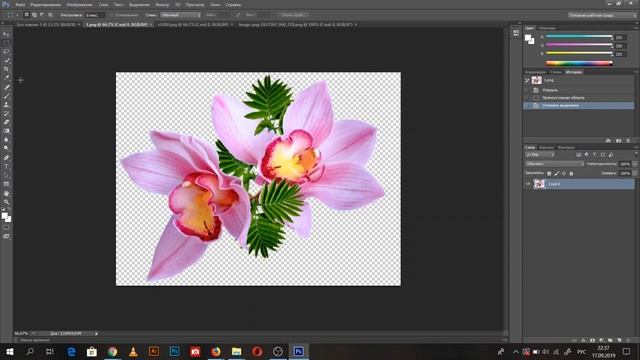
Task: Add layer mask from Layers panel footer
Action: coord(592,340)
